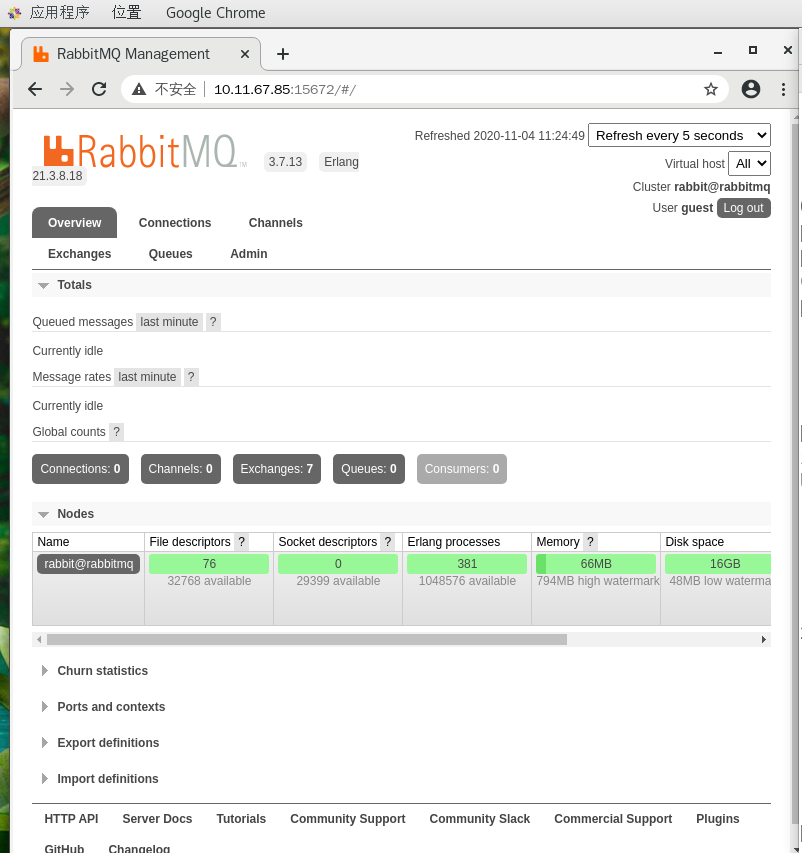Click the Queued messages help question mark
Image resolution: width=802 pixels, height=853 pixels.
tap(213, 322)
